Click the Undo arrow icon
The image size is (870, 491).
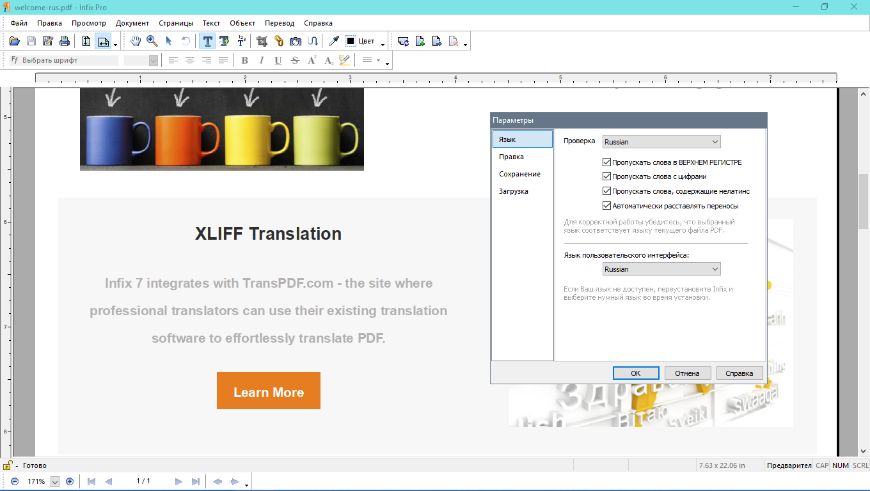185,41
